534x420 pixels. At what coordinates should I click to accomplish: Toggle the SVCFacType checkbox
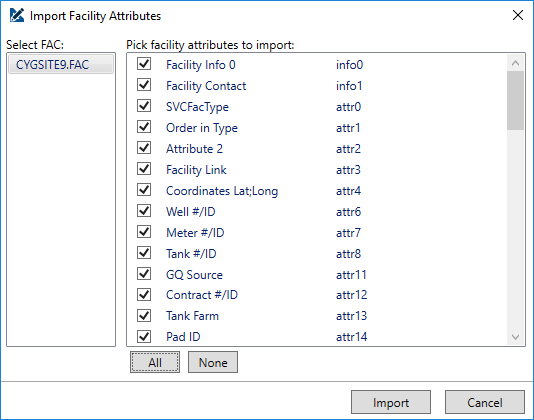tap(144, 106)
